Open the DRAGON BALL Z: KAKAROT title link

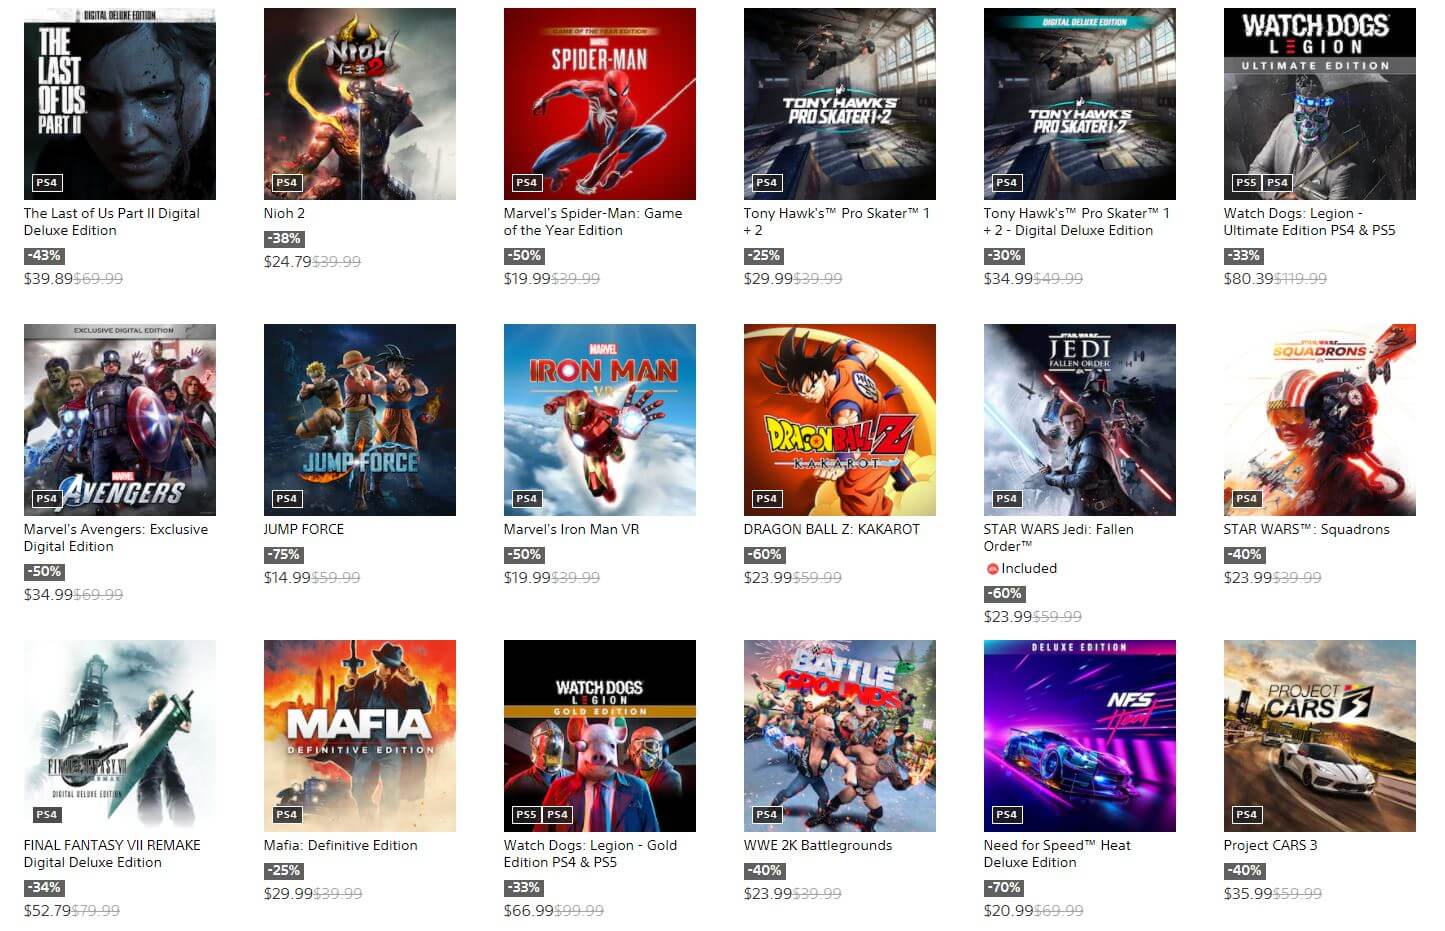[832, 529]
